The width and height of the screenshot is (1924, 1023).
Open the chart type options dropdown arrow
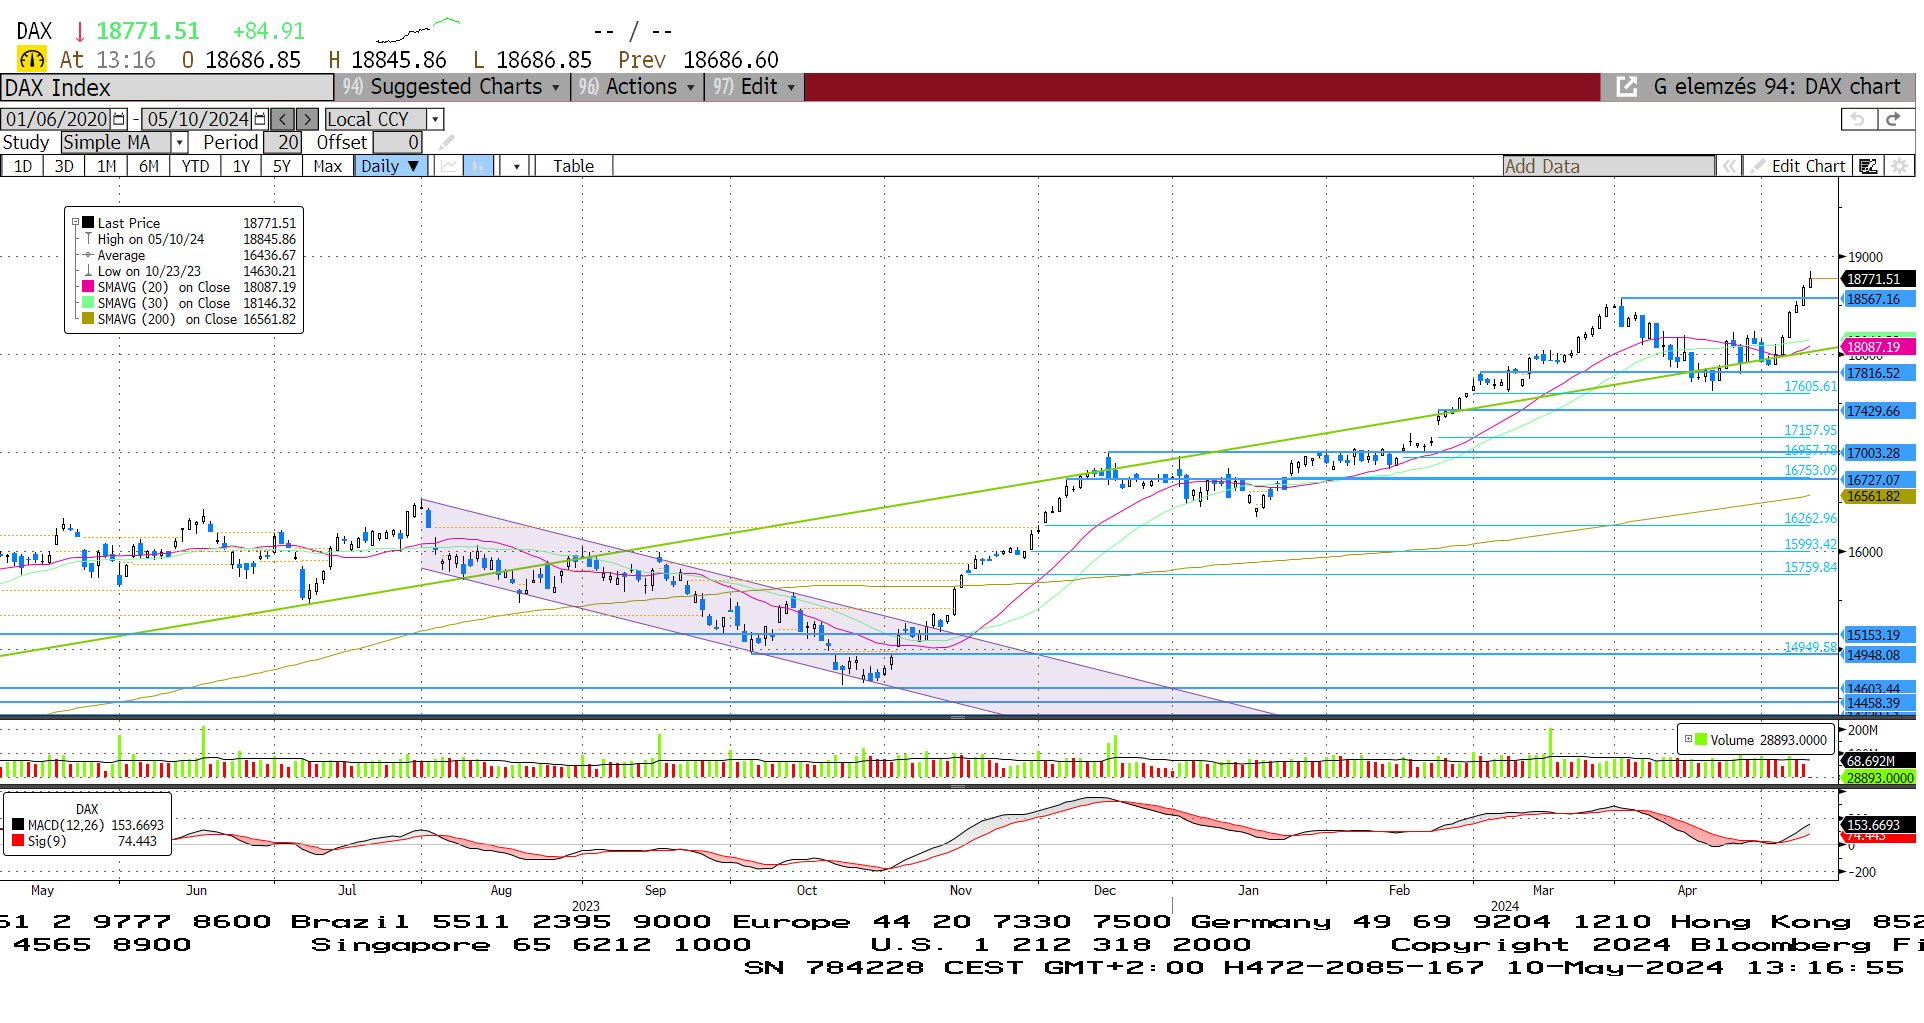tap(516, 166)
